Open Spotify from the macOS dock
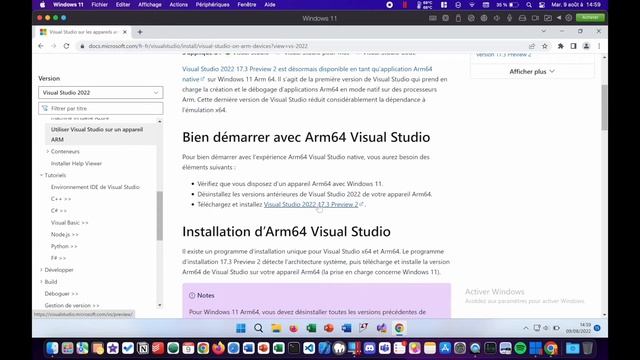The image size is (640, 360). tap(520, 348)
